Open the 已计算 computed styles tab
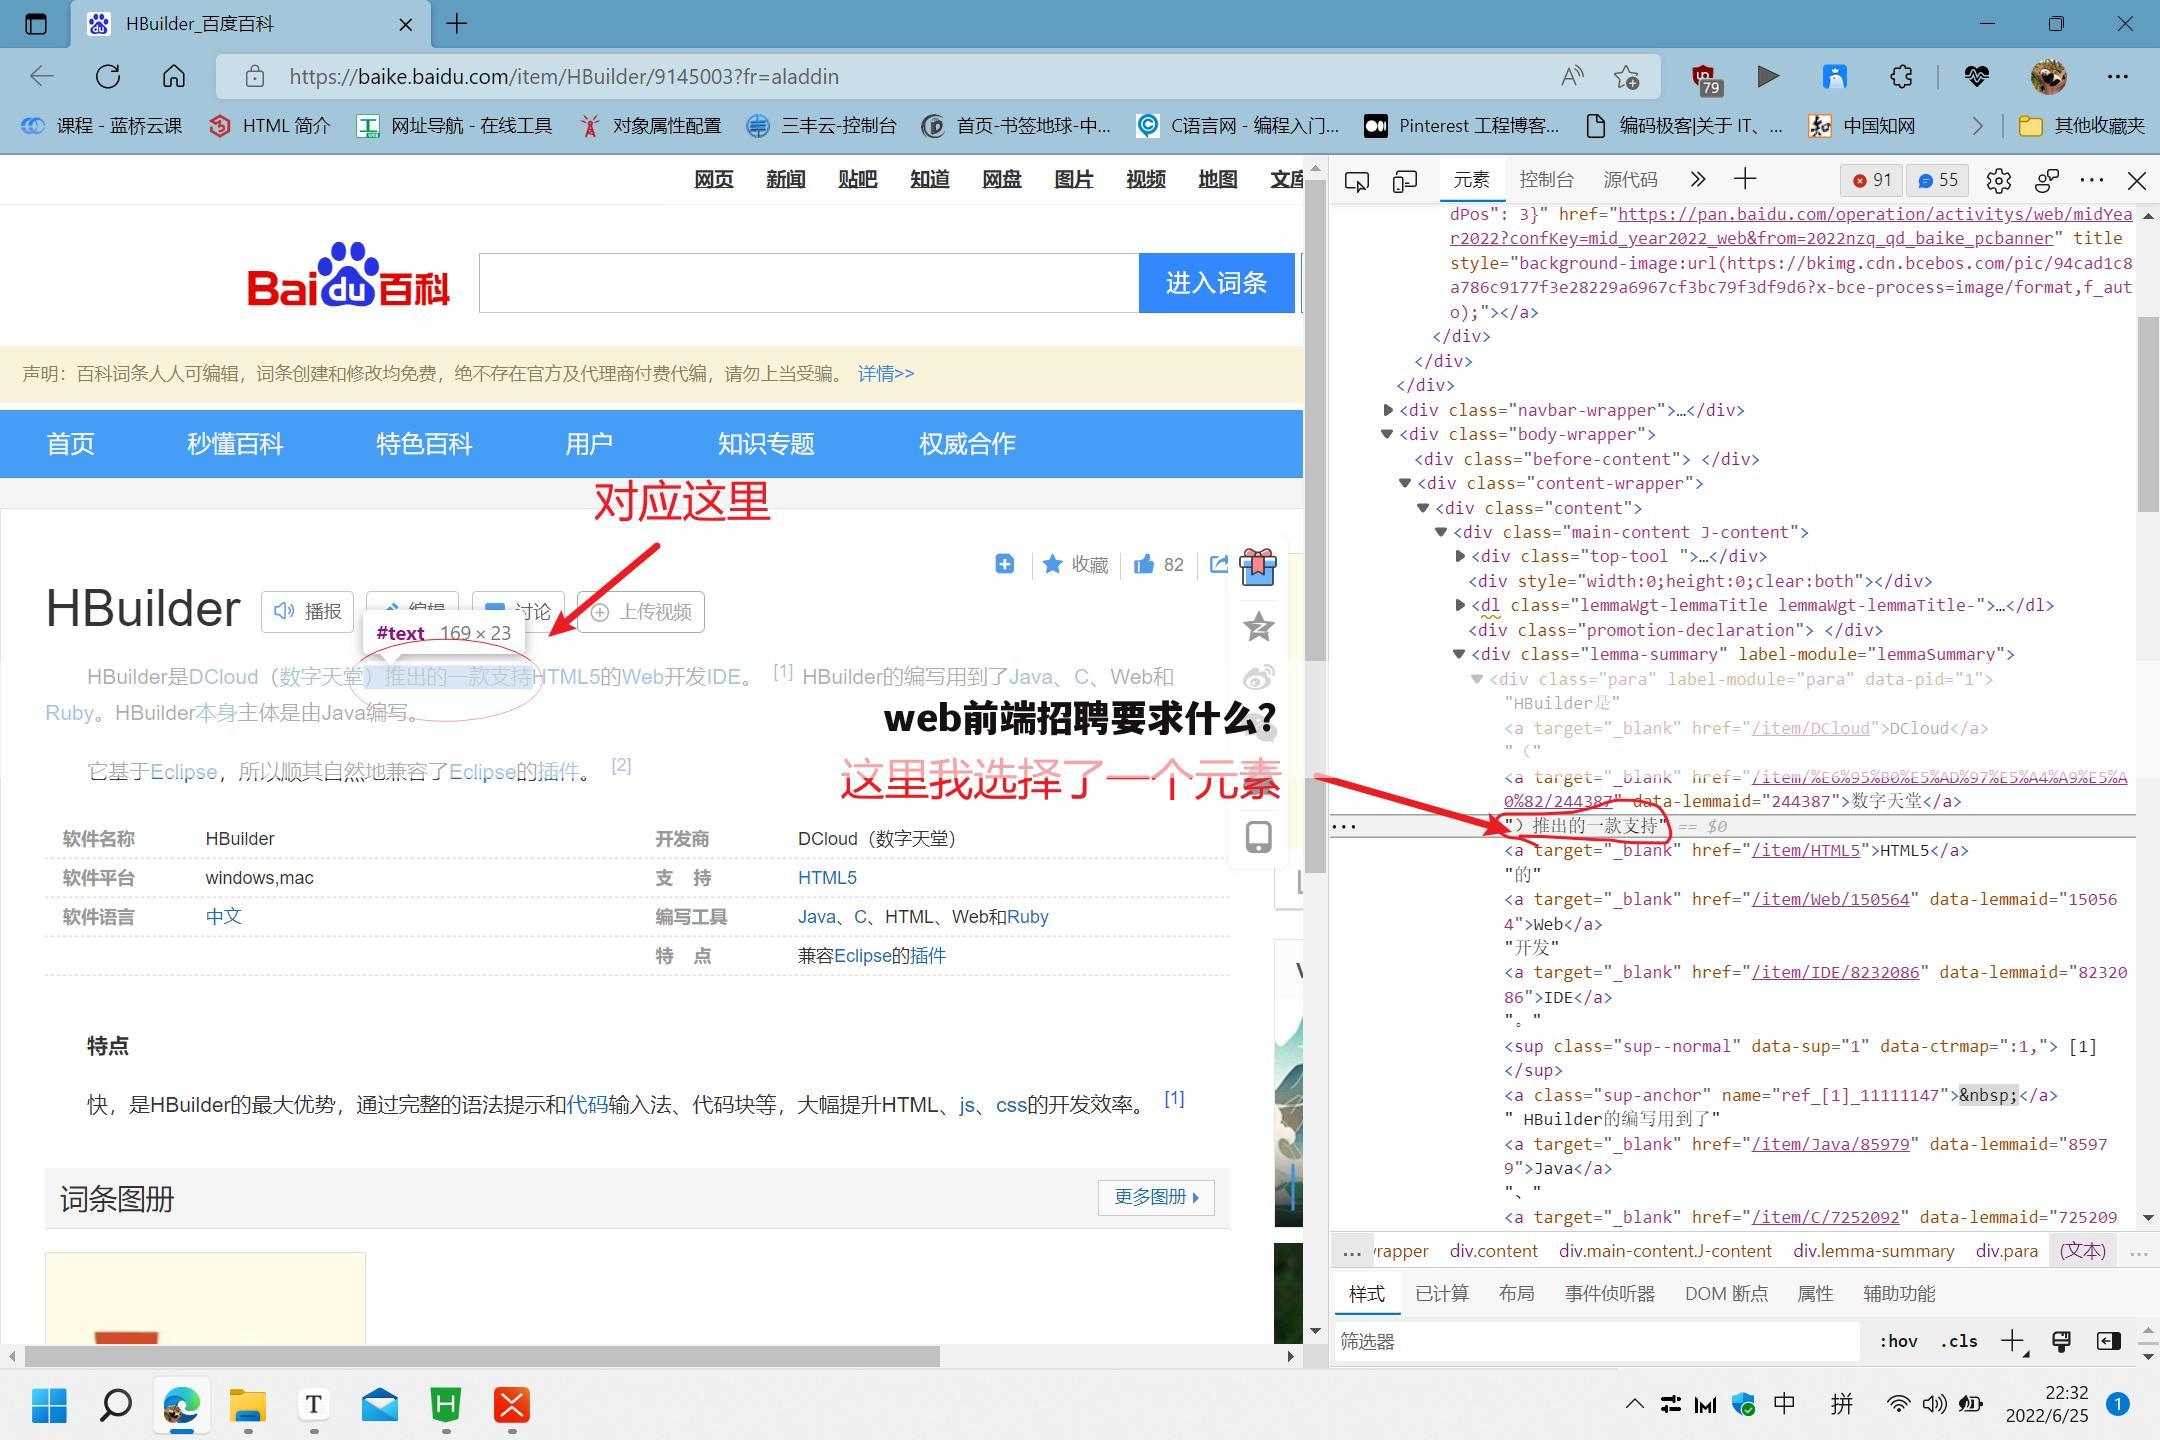 [x=1442, y=1293]
